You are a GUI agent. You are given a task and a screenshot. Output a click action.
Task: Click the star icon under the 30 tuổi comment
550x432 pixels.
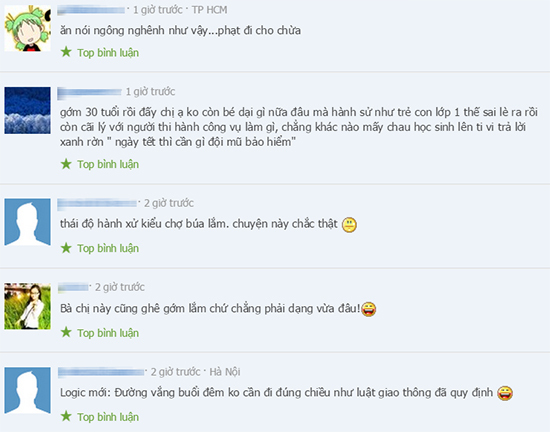pos(66,164)
